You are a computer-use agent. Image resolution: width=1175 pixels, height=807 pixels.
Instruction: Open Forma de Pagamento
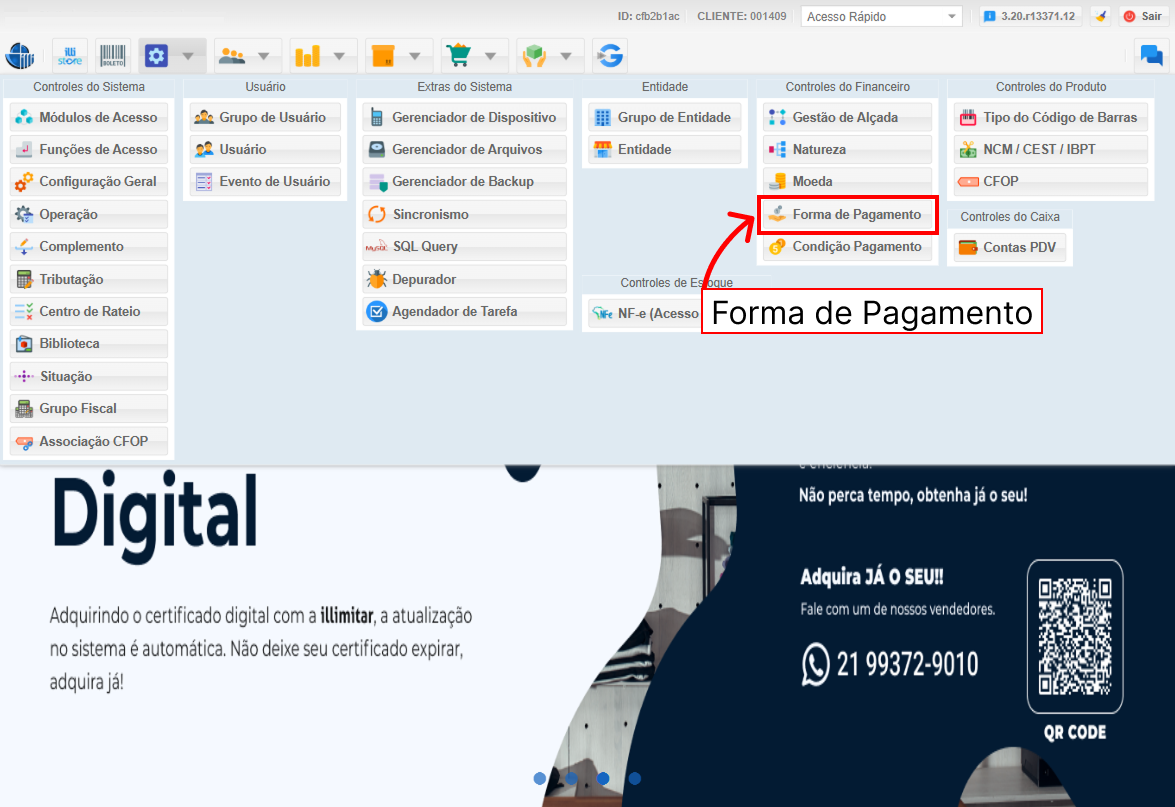848,214
